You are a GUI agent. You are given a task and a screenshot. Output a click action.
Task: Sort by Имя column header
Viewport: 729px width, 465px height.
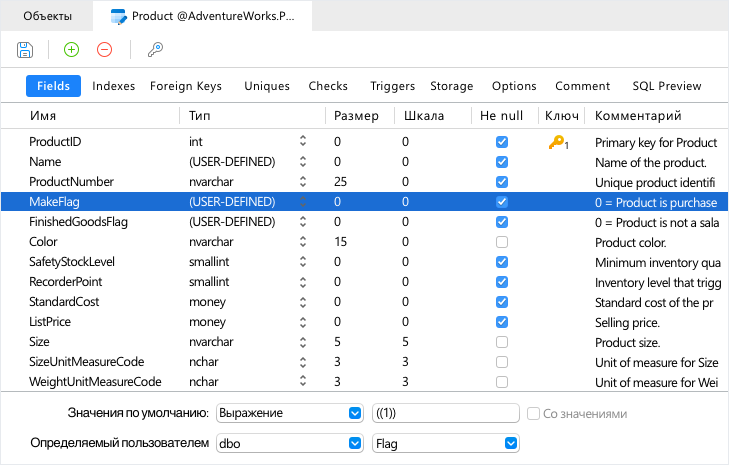tap(43, 116)
